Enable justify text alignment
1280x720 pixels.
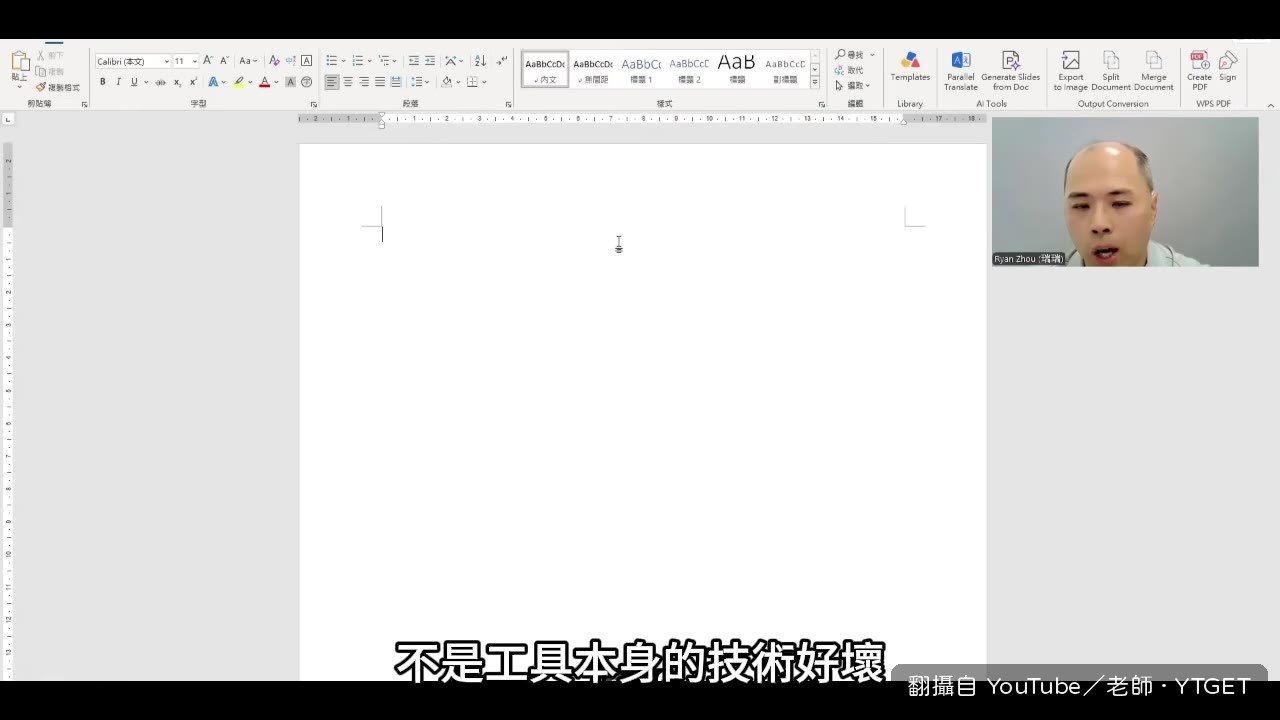[x=380, y=82]
